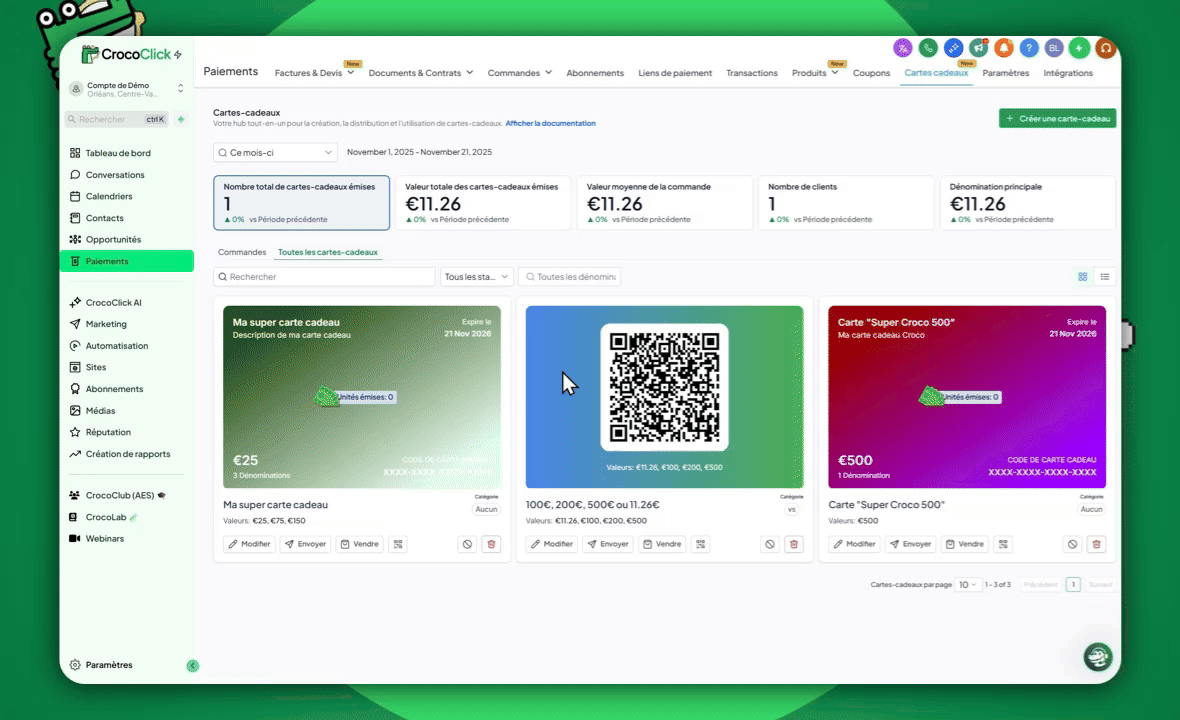Viewport: 1180px width, 720px height.
Task: Click the blue help question mark icon
Action: 1028,48
